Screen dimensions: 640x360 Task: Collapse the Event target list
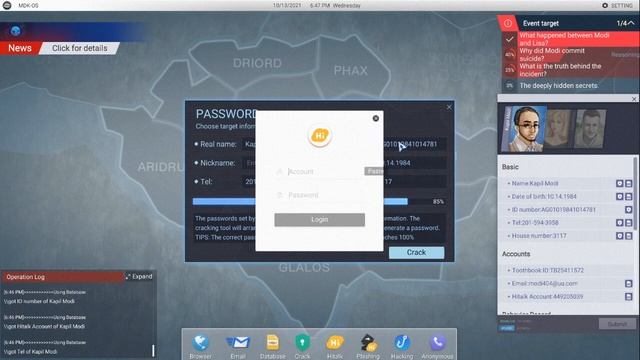631,23
